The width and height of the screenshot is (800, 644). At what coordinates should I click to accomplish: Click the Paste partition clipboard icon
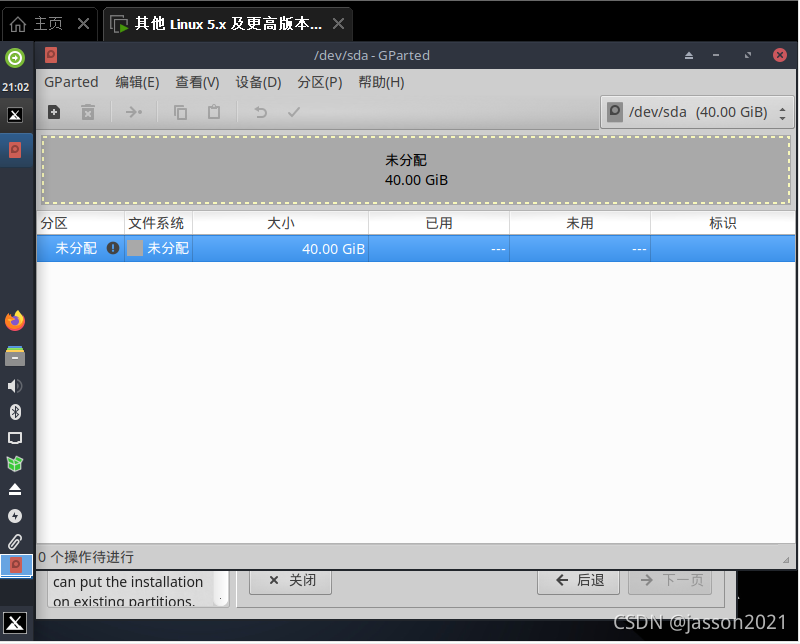[x=214, y=112]
